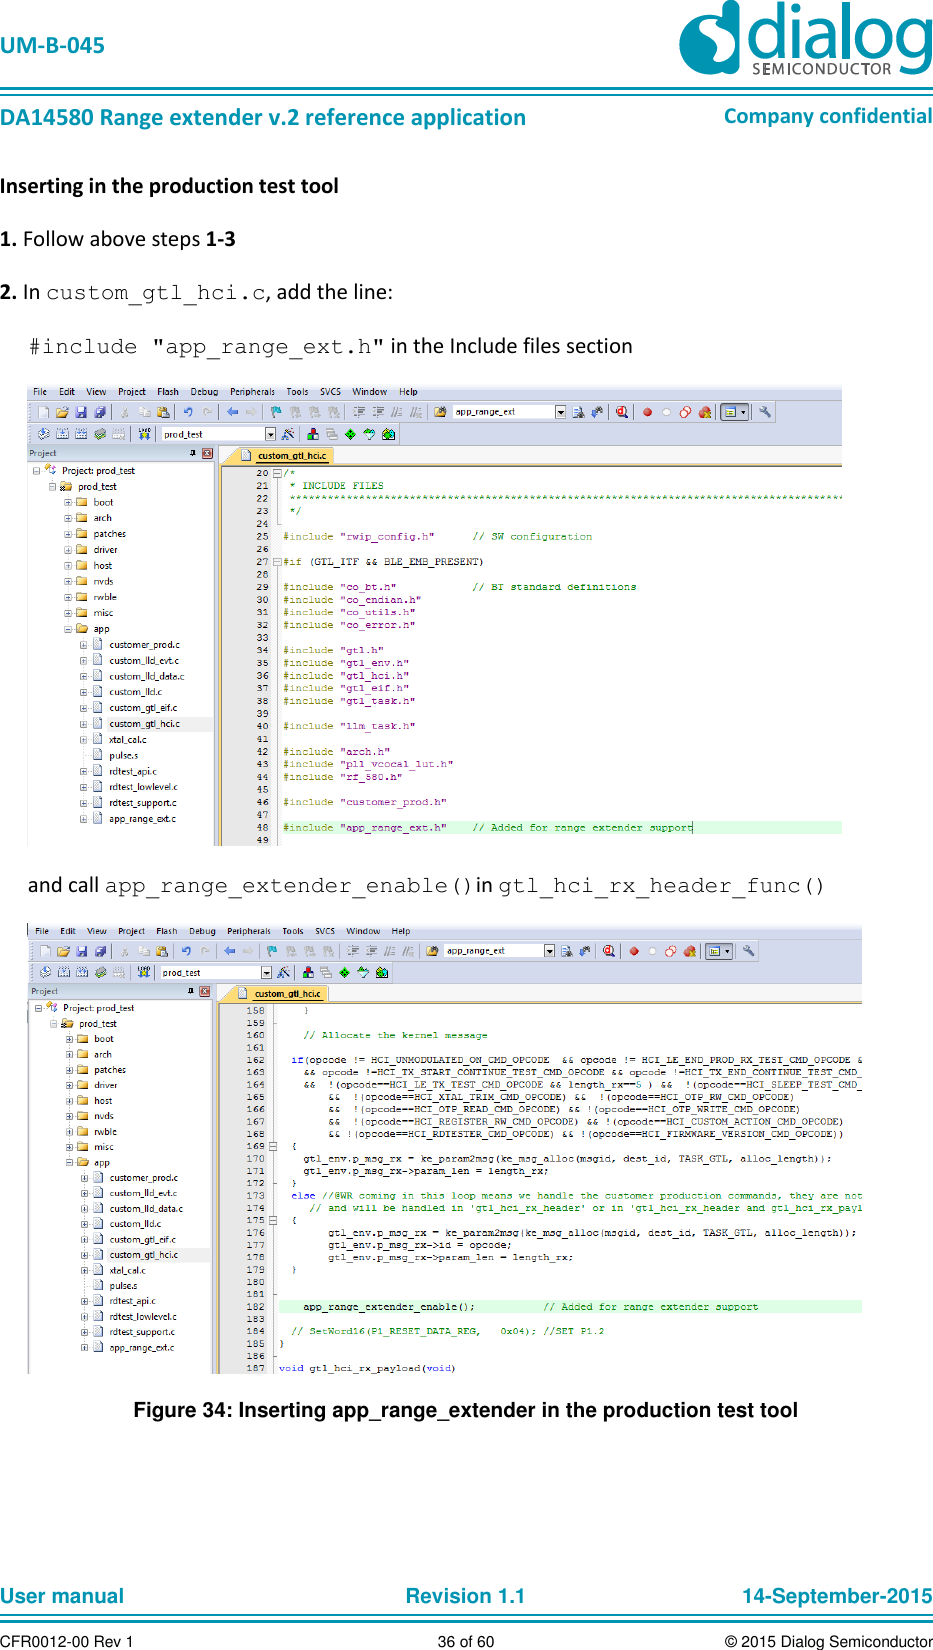Click Start Debug Session icon in upper screenshot
The image size is (933, 1650).
coord(622,412)
